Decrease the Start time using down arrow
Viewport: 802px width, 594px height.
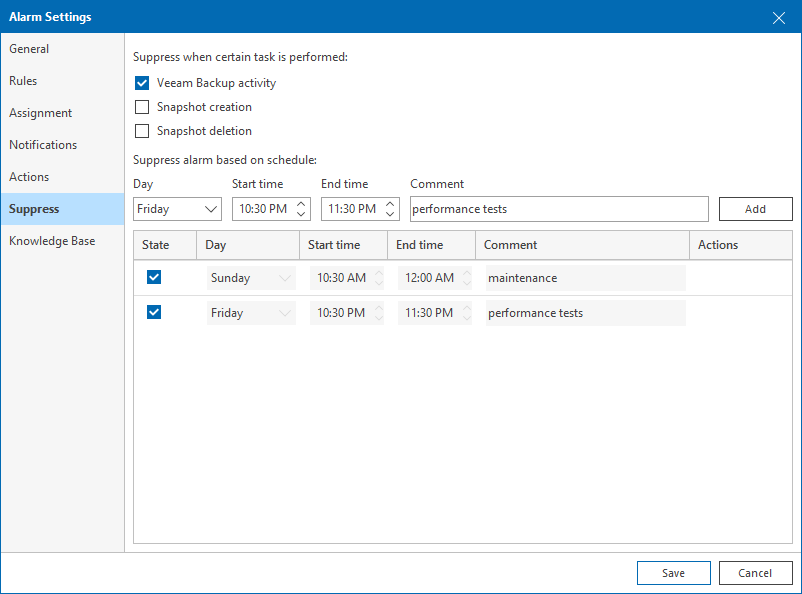301,214
